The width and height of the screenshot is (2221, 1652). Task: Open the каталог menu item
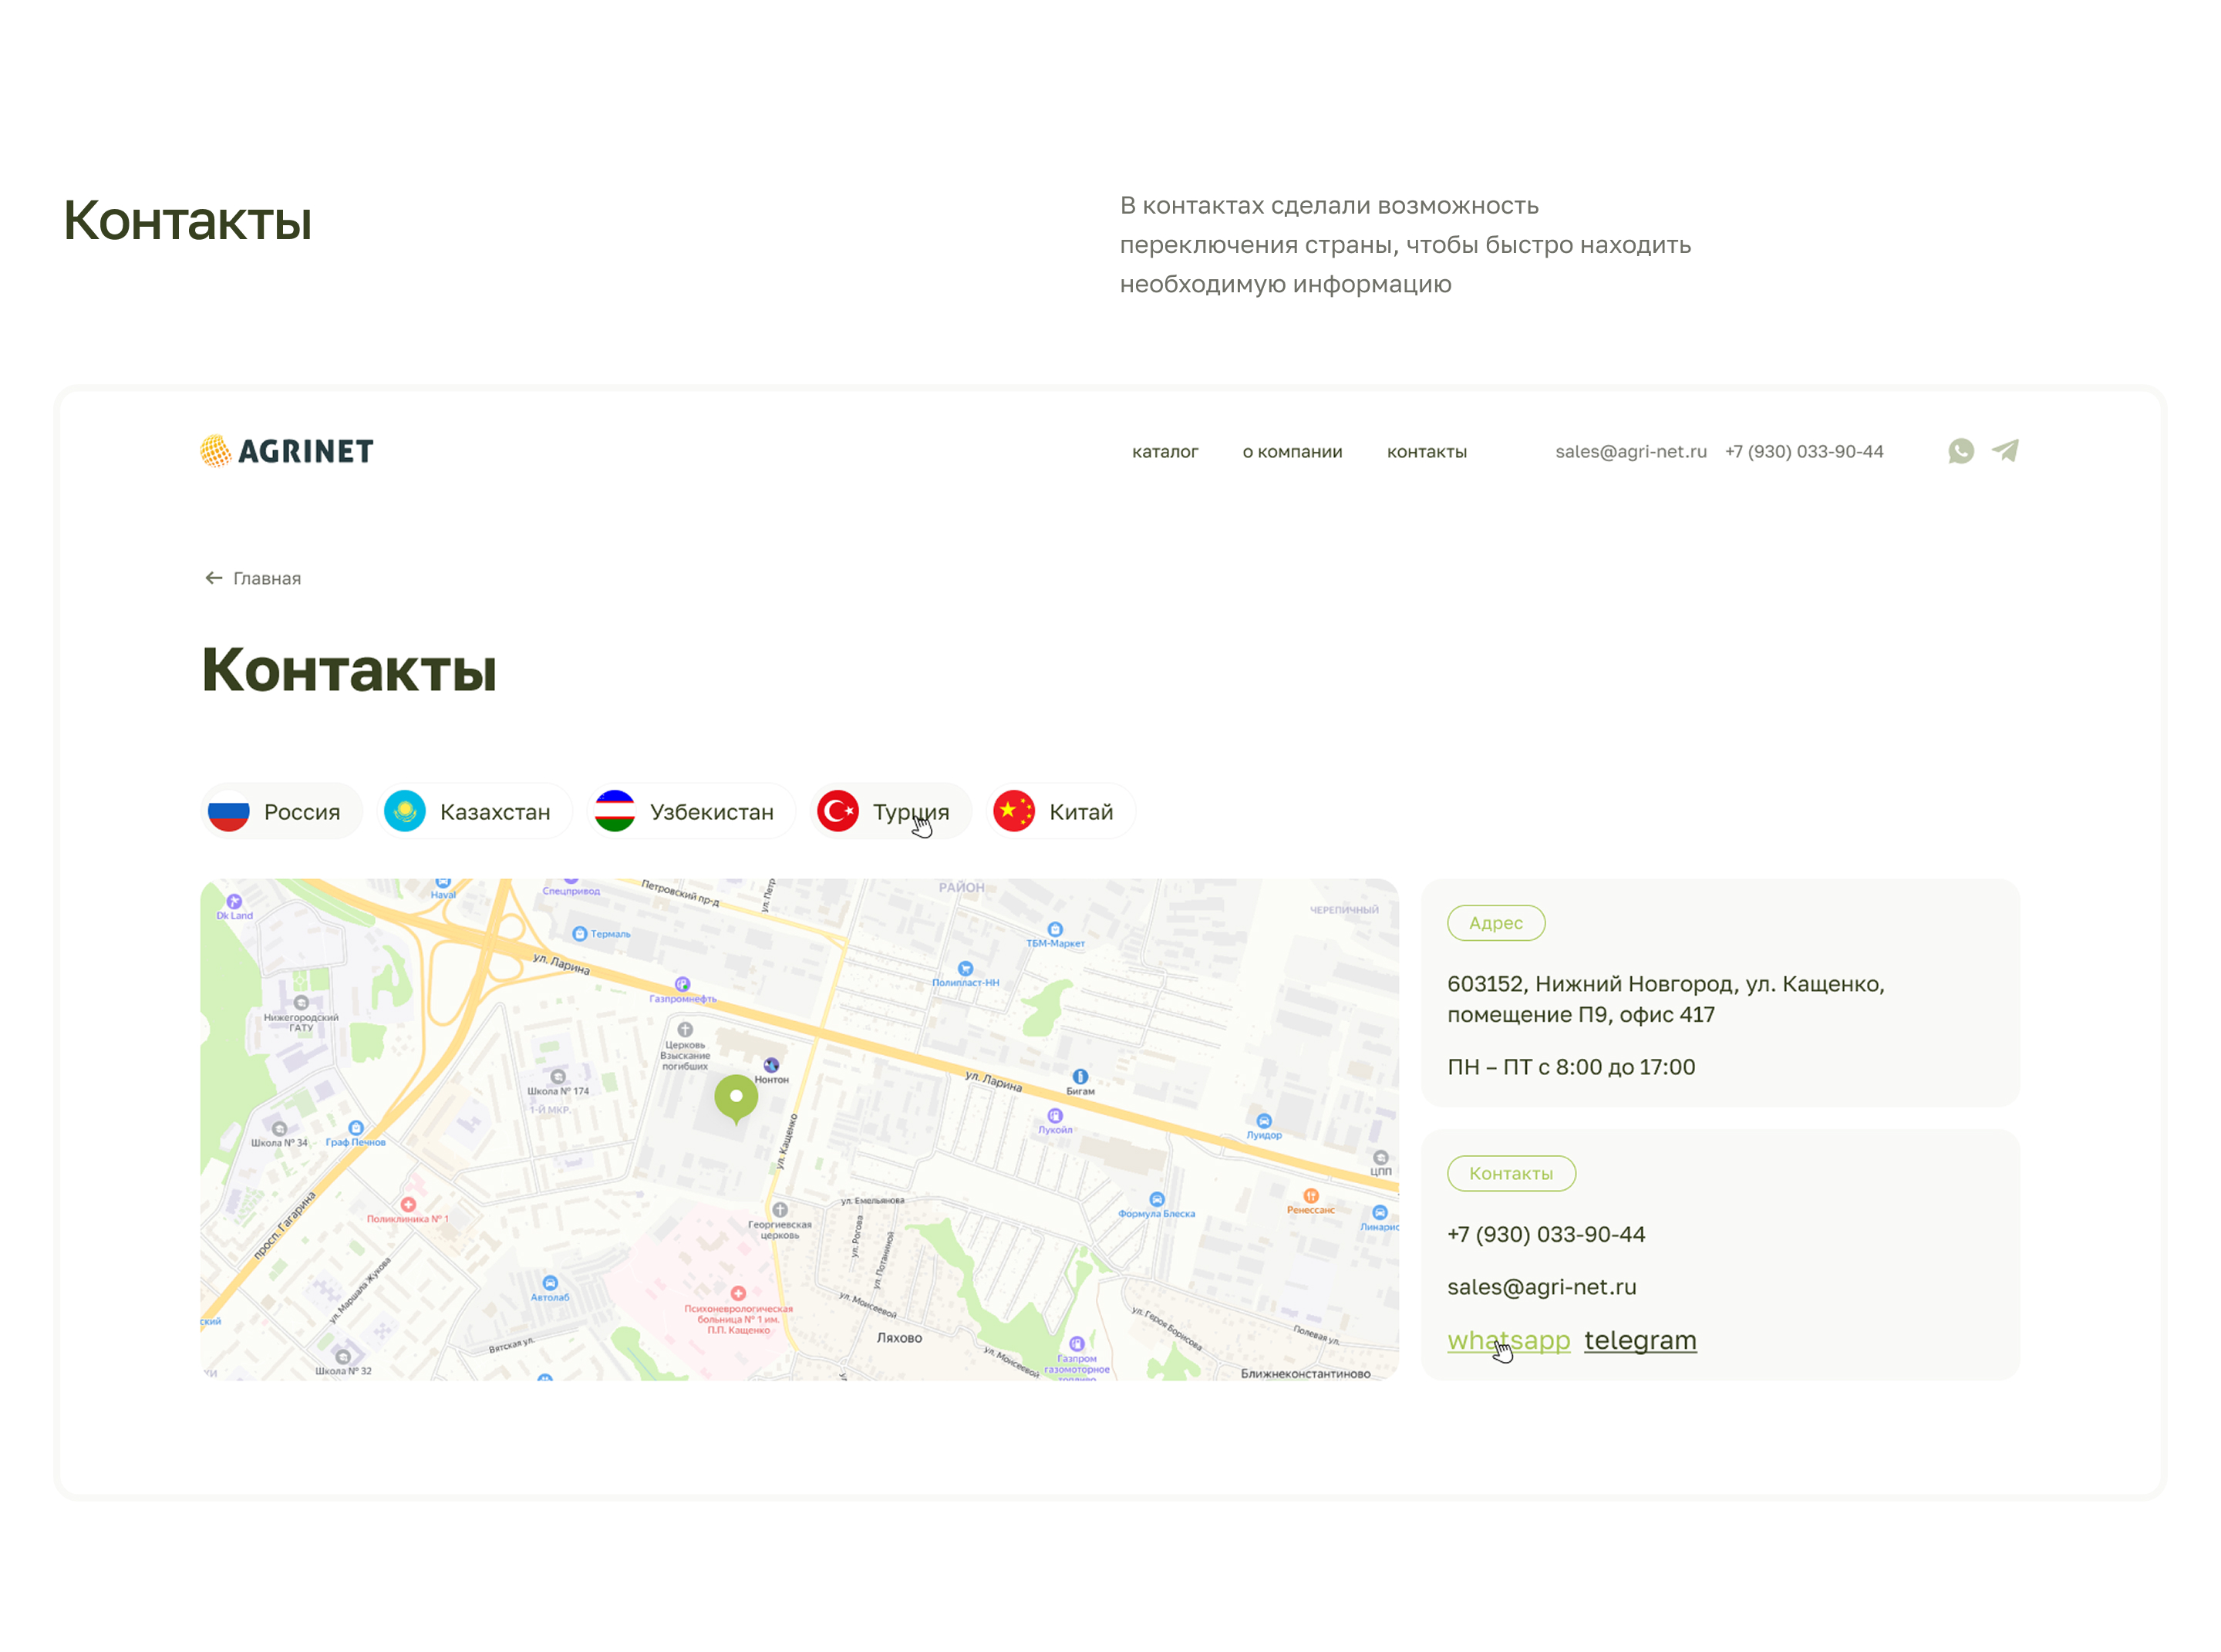1164,452
